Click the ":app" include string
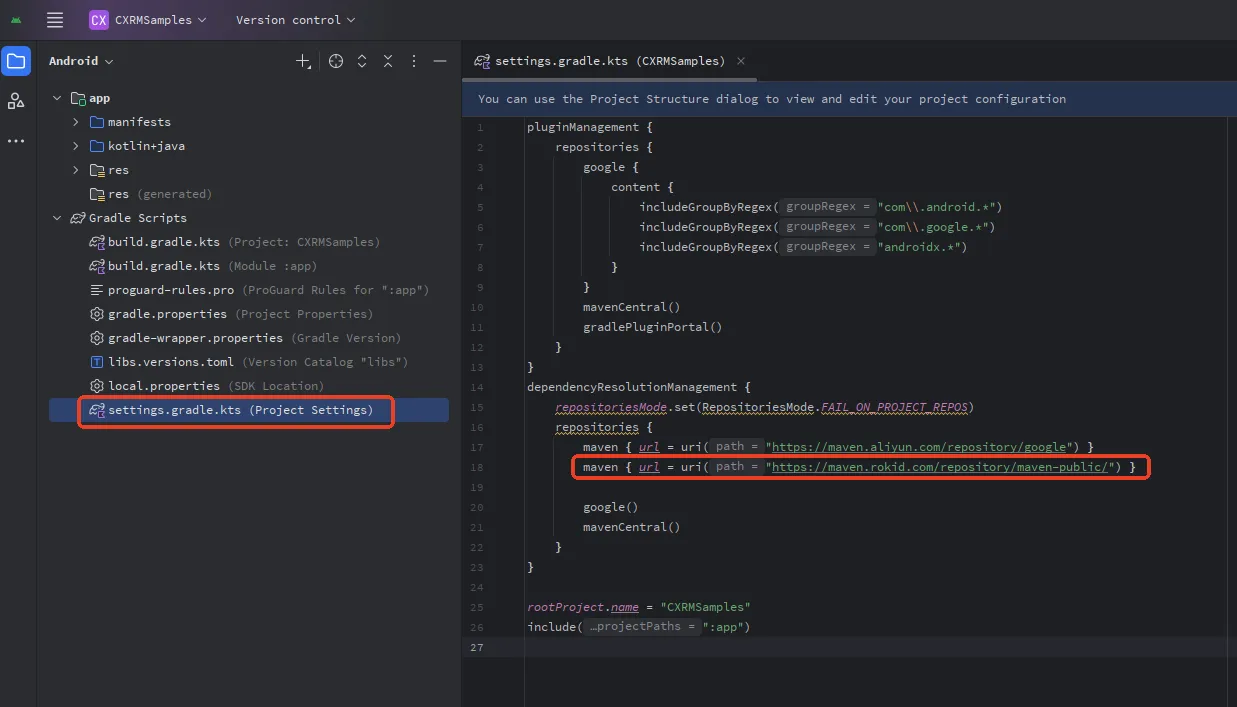The width and height of the screenshot is (1237, 707). tap(723, 627)
